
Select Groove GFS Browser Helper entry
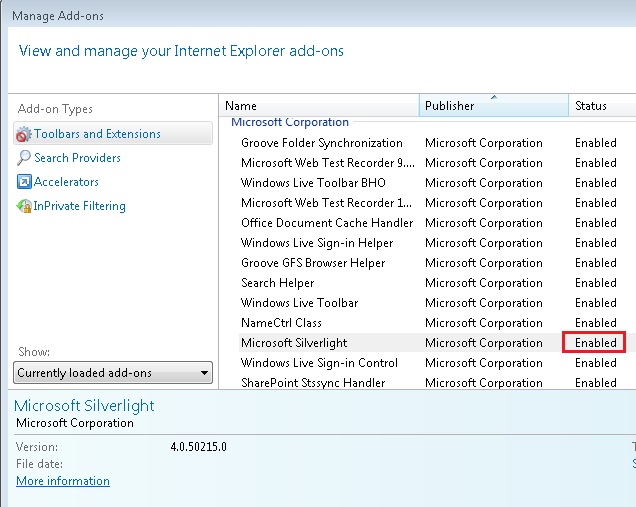coord(313,263)
